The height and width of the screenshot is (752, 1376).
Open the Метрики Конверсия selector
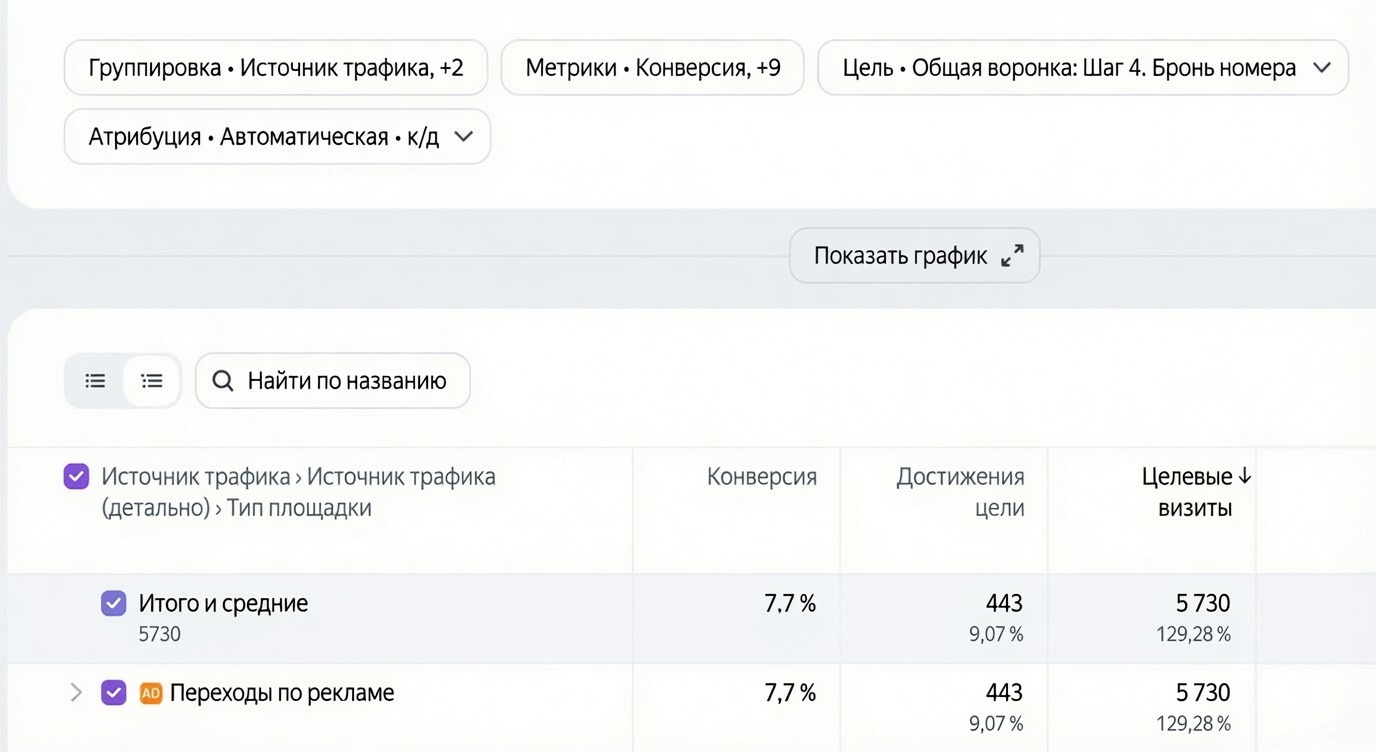[x=653, y=68]
